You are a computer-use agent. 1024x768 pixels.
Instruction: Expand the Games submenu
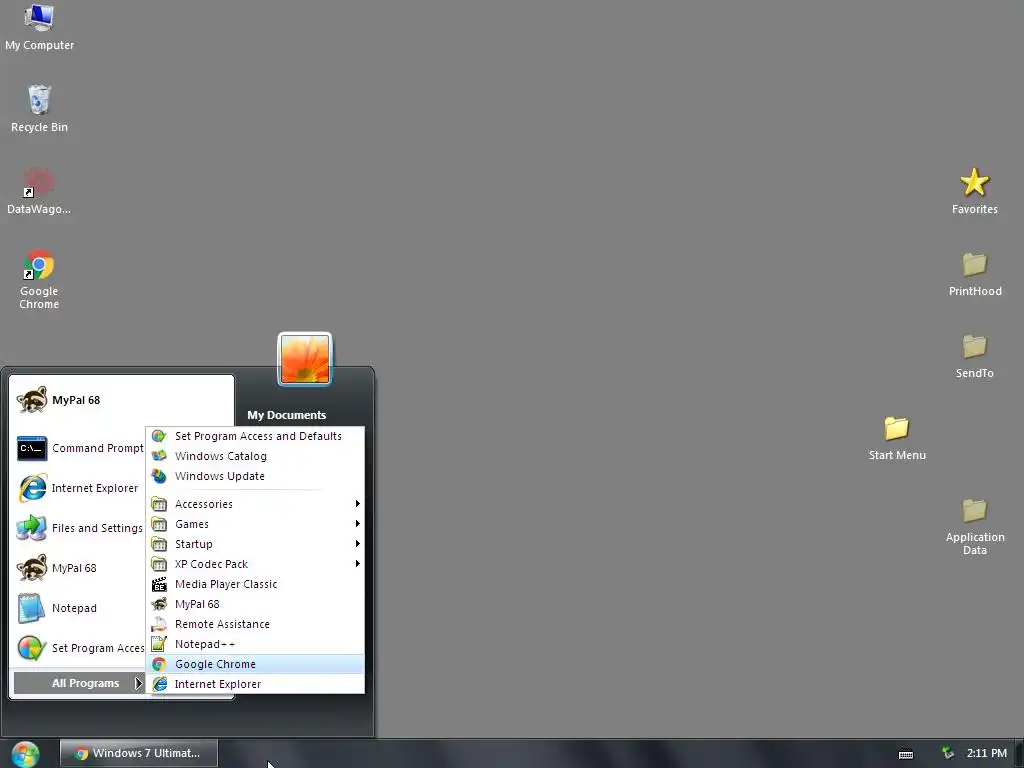255,524
